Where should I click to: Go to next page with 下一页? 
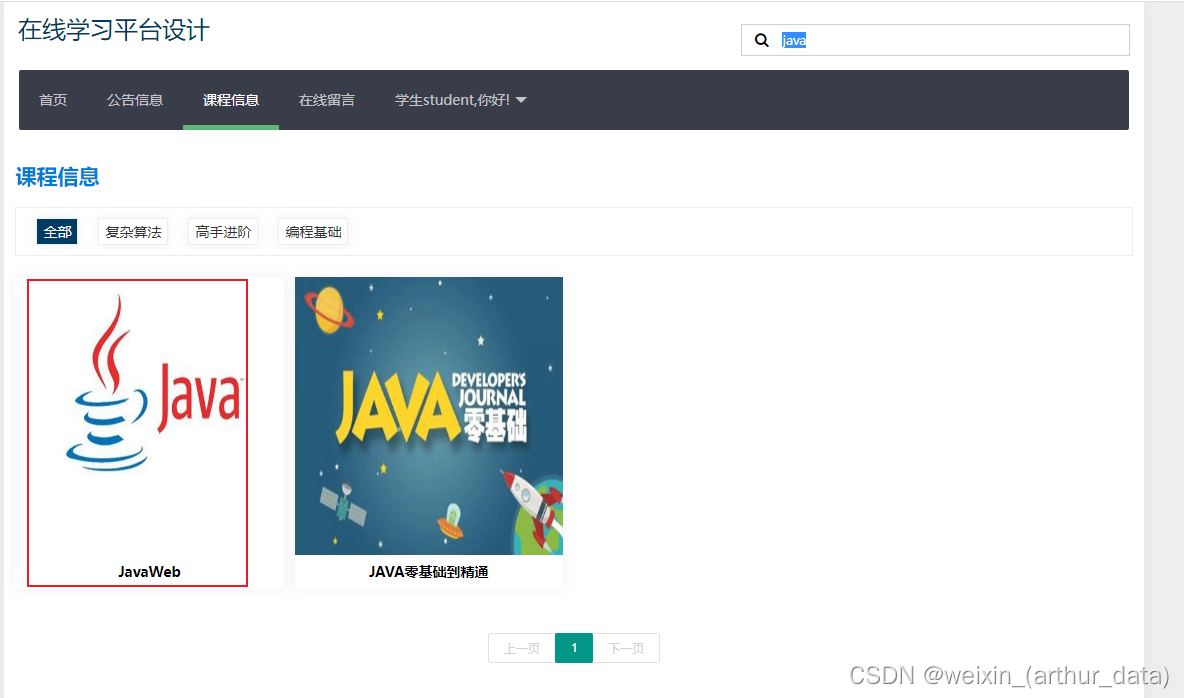pyautogui.click(x=626, y=648)
